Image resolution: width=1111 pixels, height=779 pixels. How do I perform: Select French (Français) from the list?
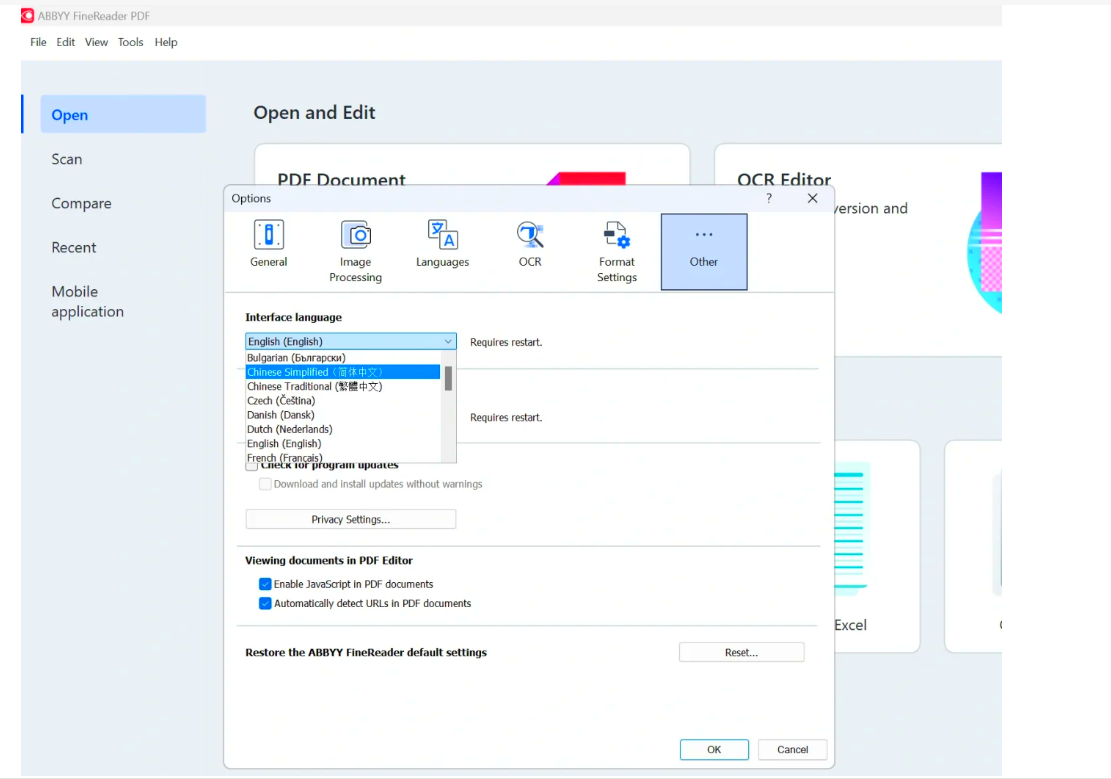click(x=343, y=457)
